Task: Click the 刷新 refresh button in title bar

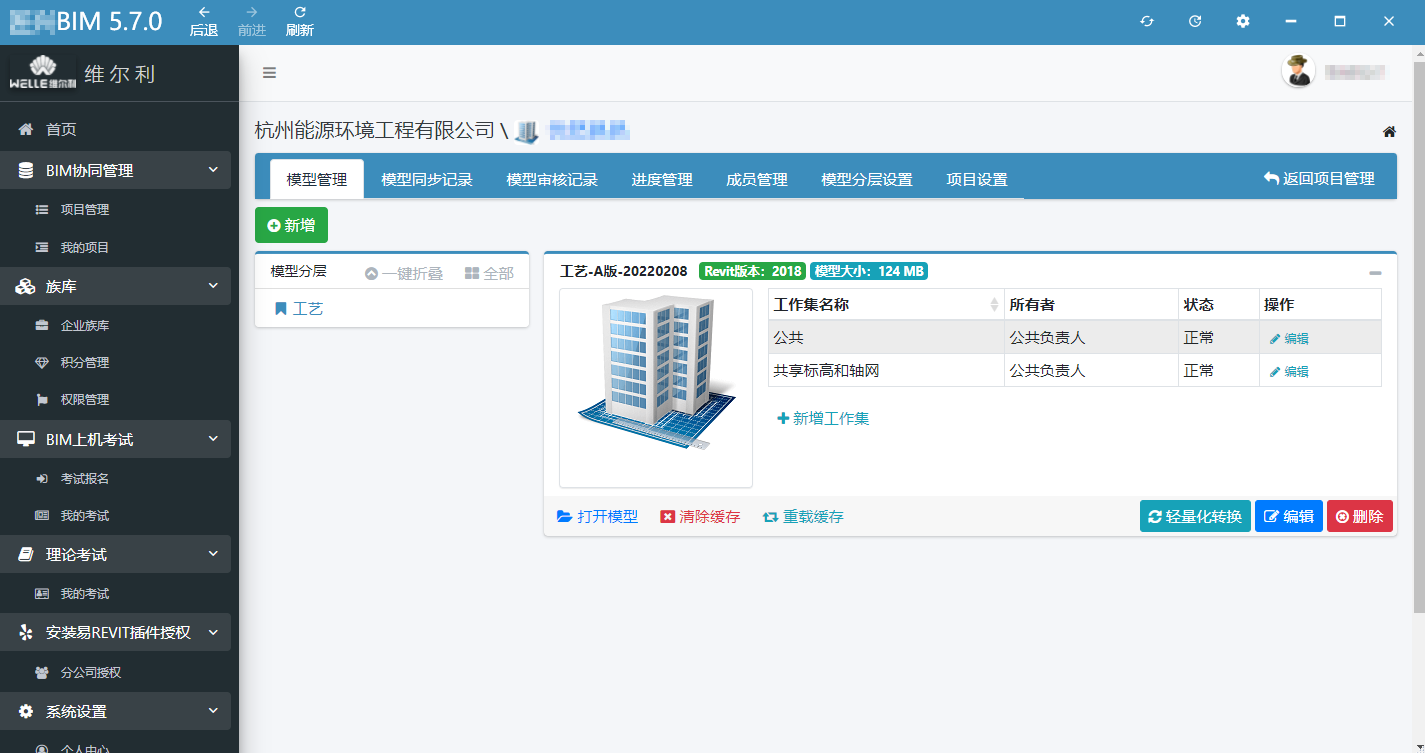Action: tap(299, 21)
